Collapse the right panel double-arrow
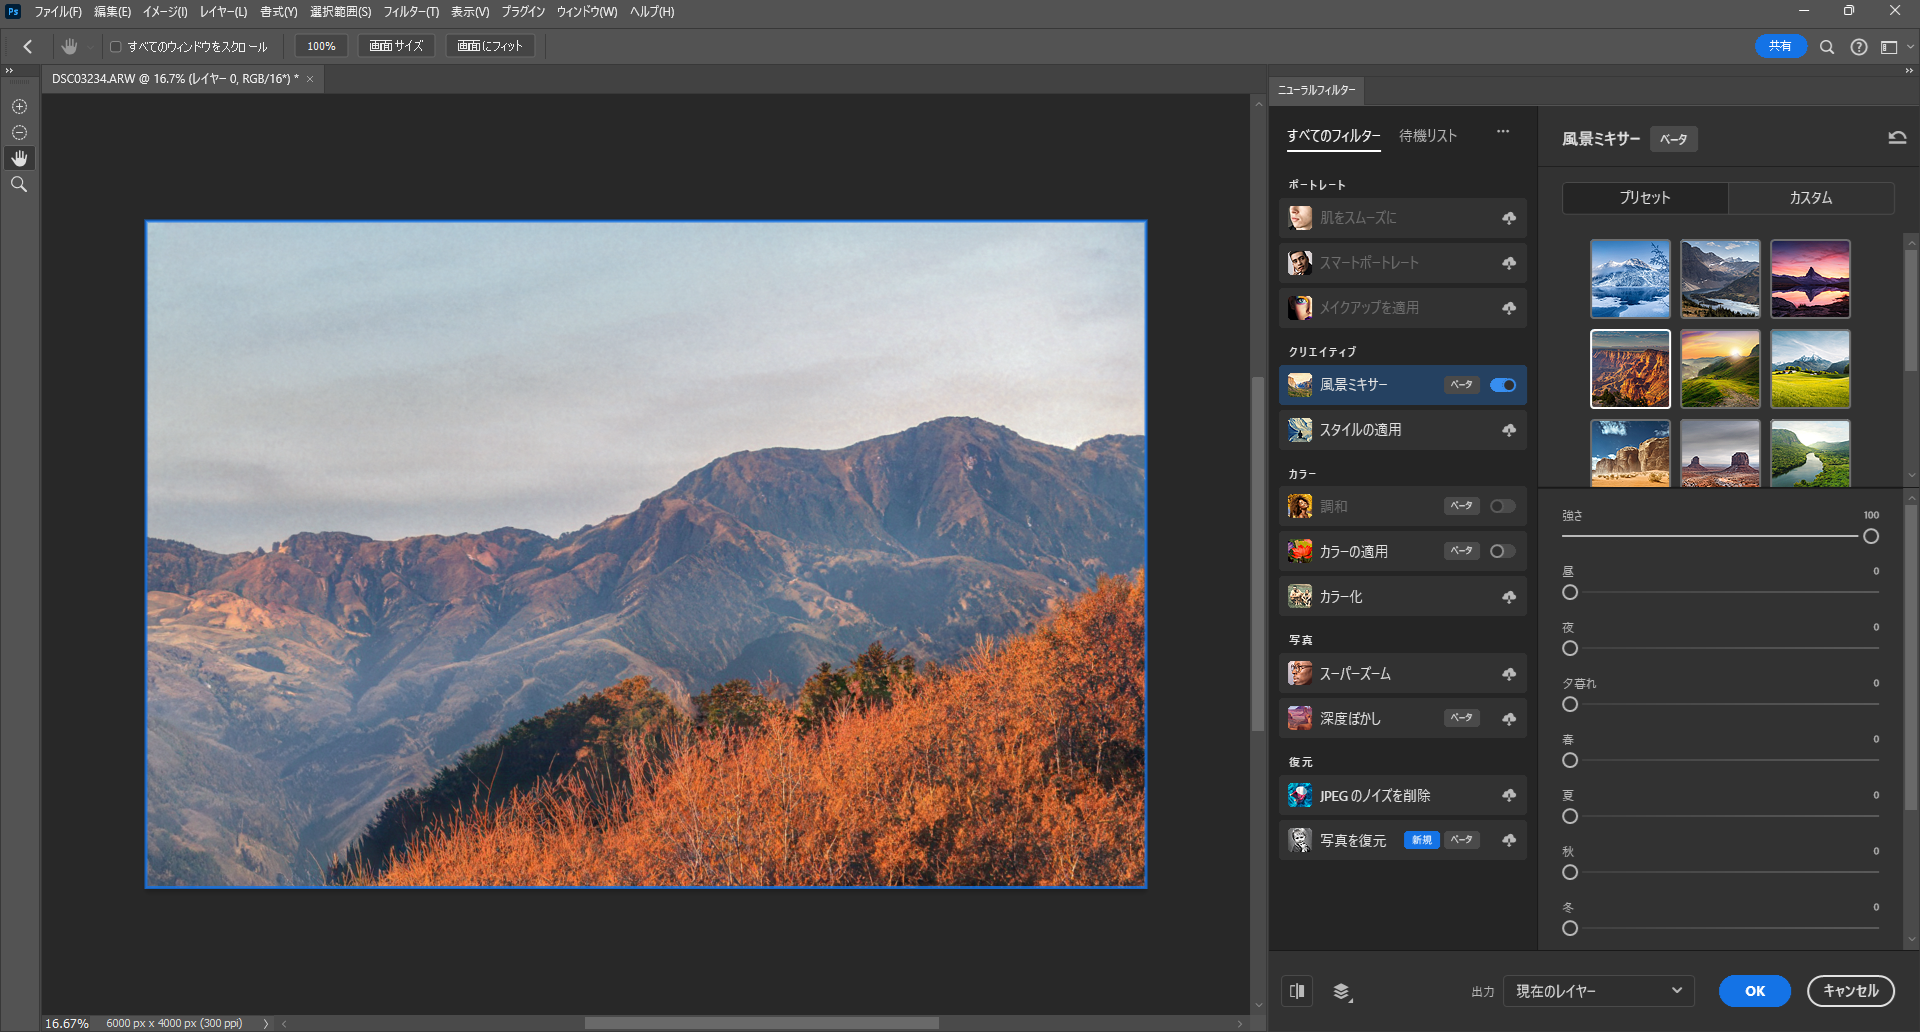 1908,71
